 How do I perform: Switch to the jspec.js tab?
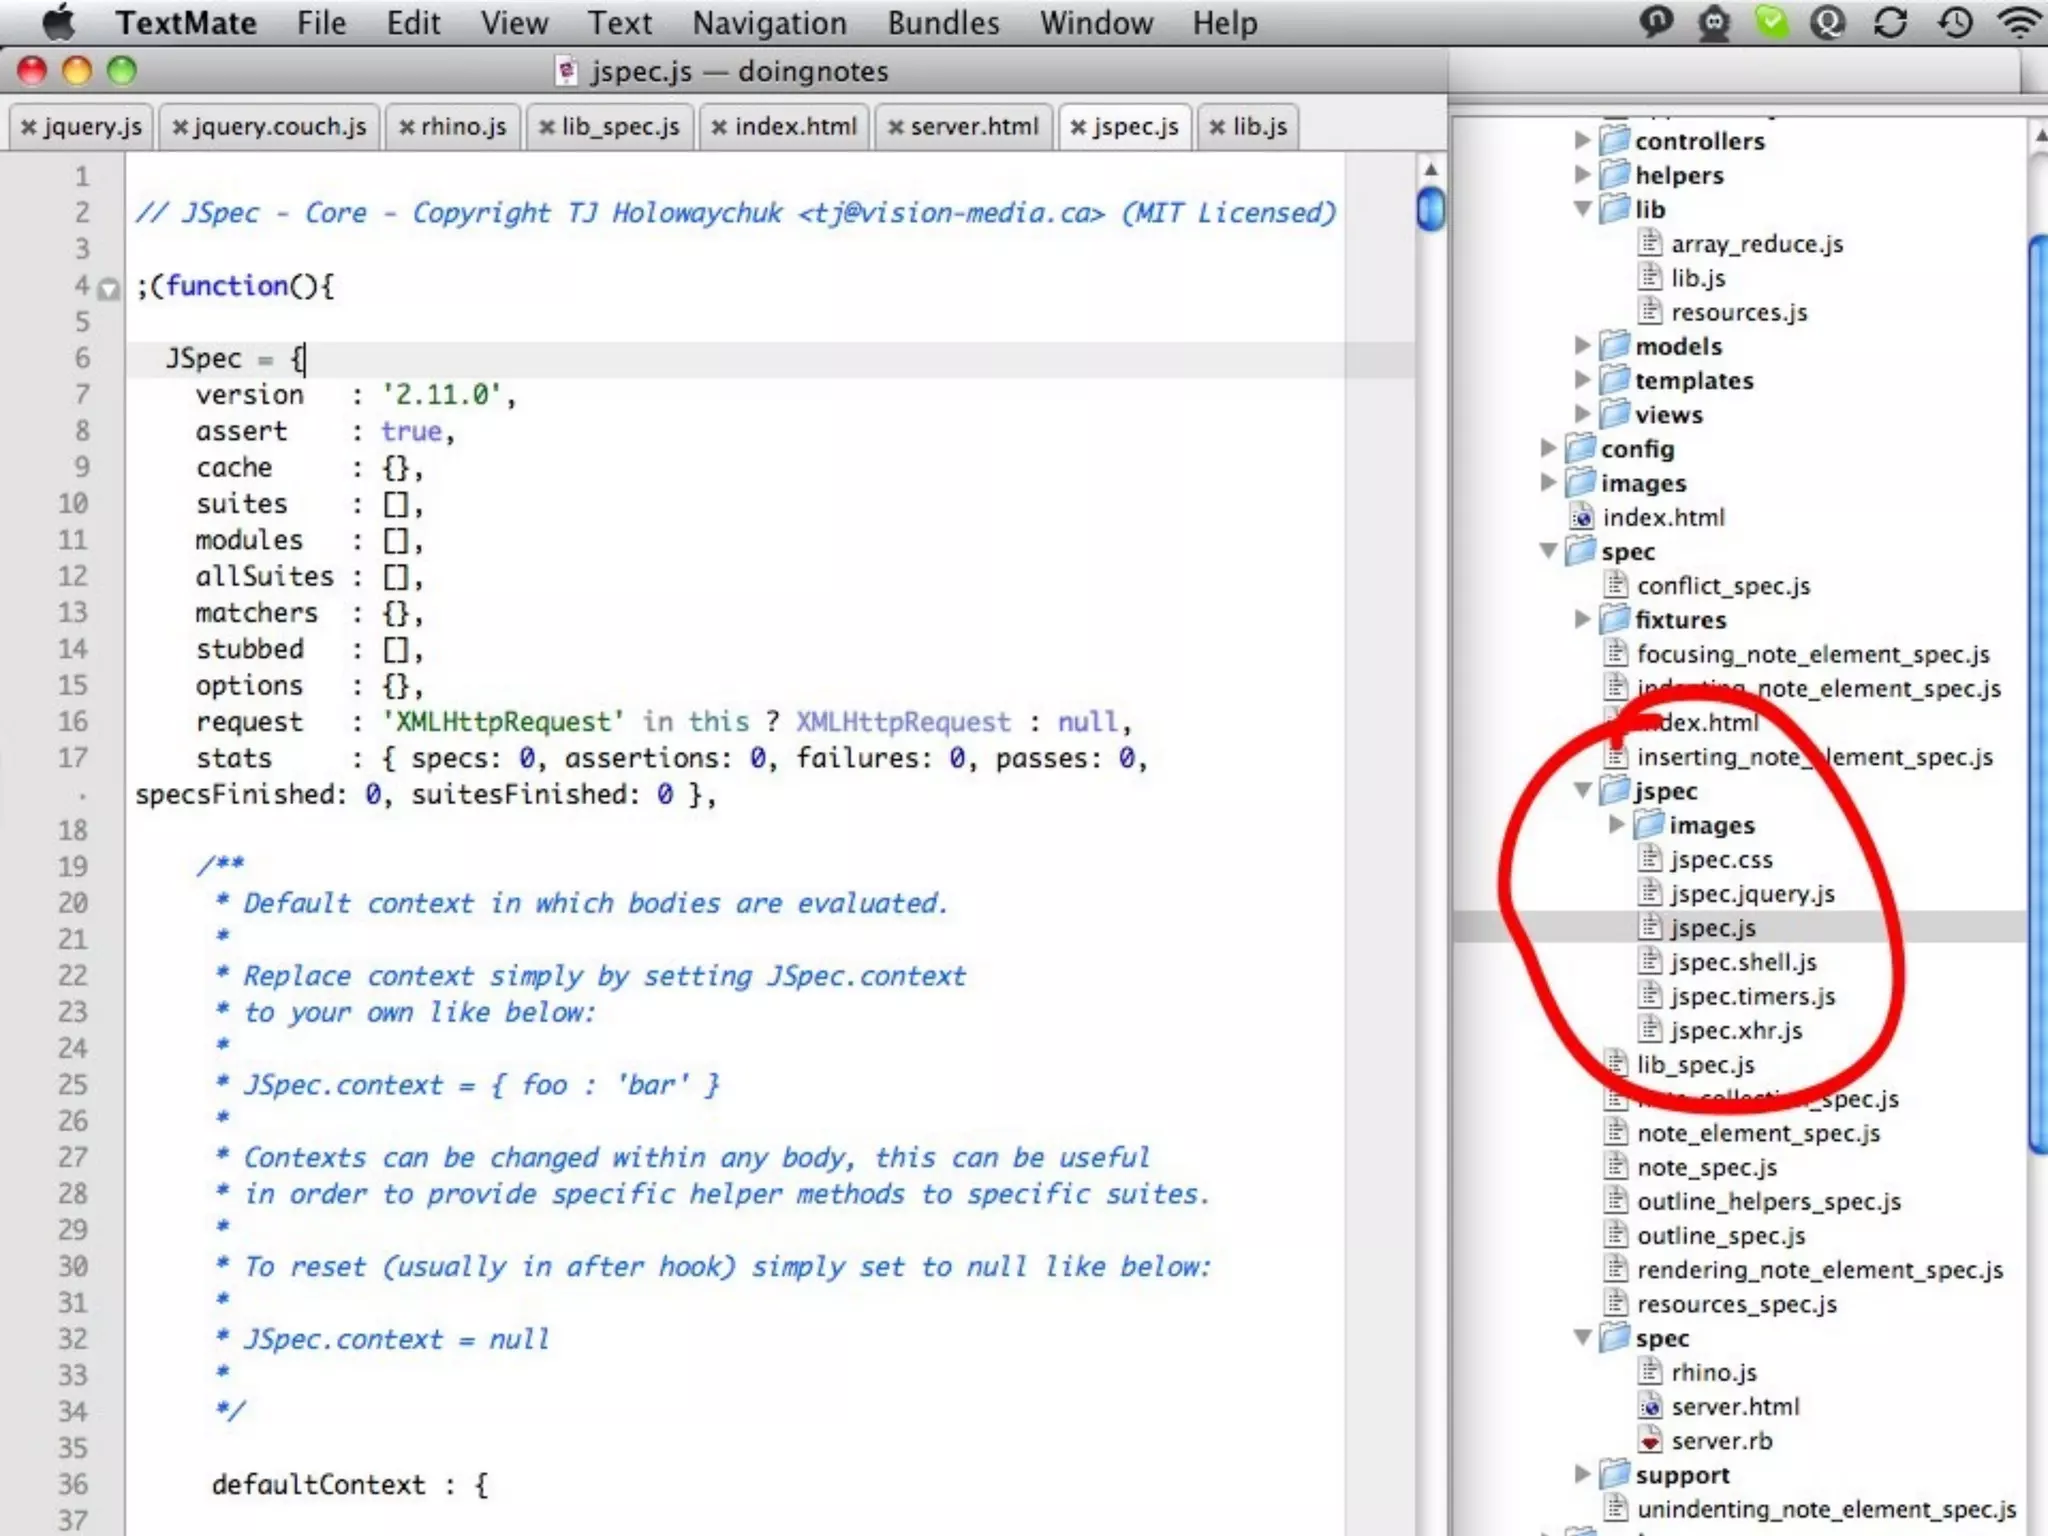(1135, 127)
